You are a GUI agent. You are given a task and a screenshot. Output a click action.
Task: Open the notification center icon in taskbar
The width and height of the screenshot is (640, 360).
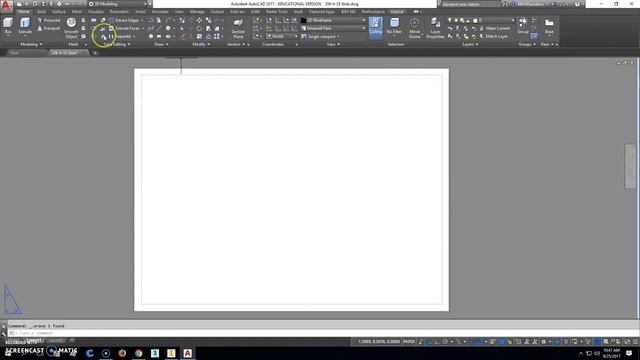(629, 353)
